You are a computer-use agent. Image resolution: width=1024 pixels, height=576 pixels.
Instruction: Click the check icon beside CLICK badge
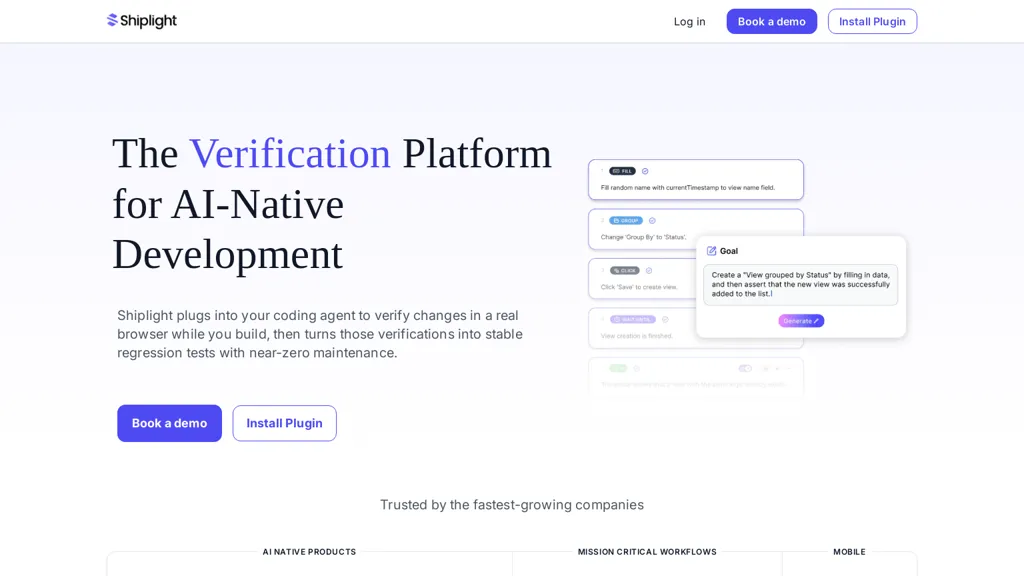[x=648, y=270]
